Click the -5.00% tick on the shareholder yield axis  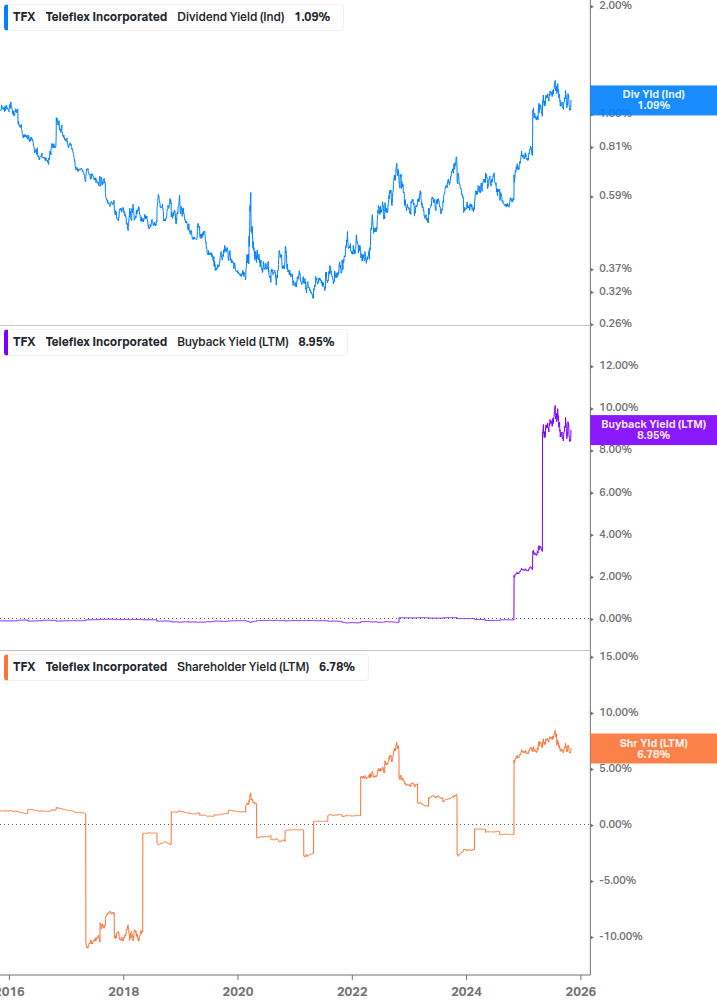tap(617, 881)
